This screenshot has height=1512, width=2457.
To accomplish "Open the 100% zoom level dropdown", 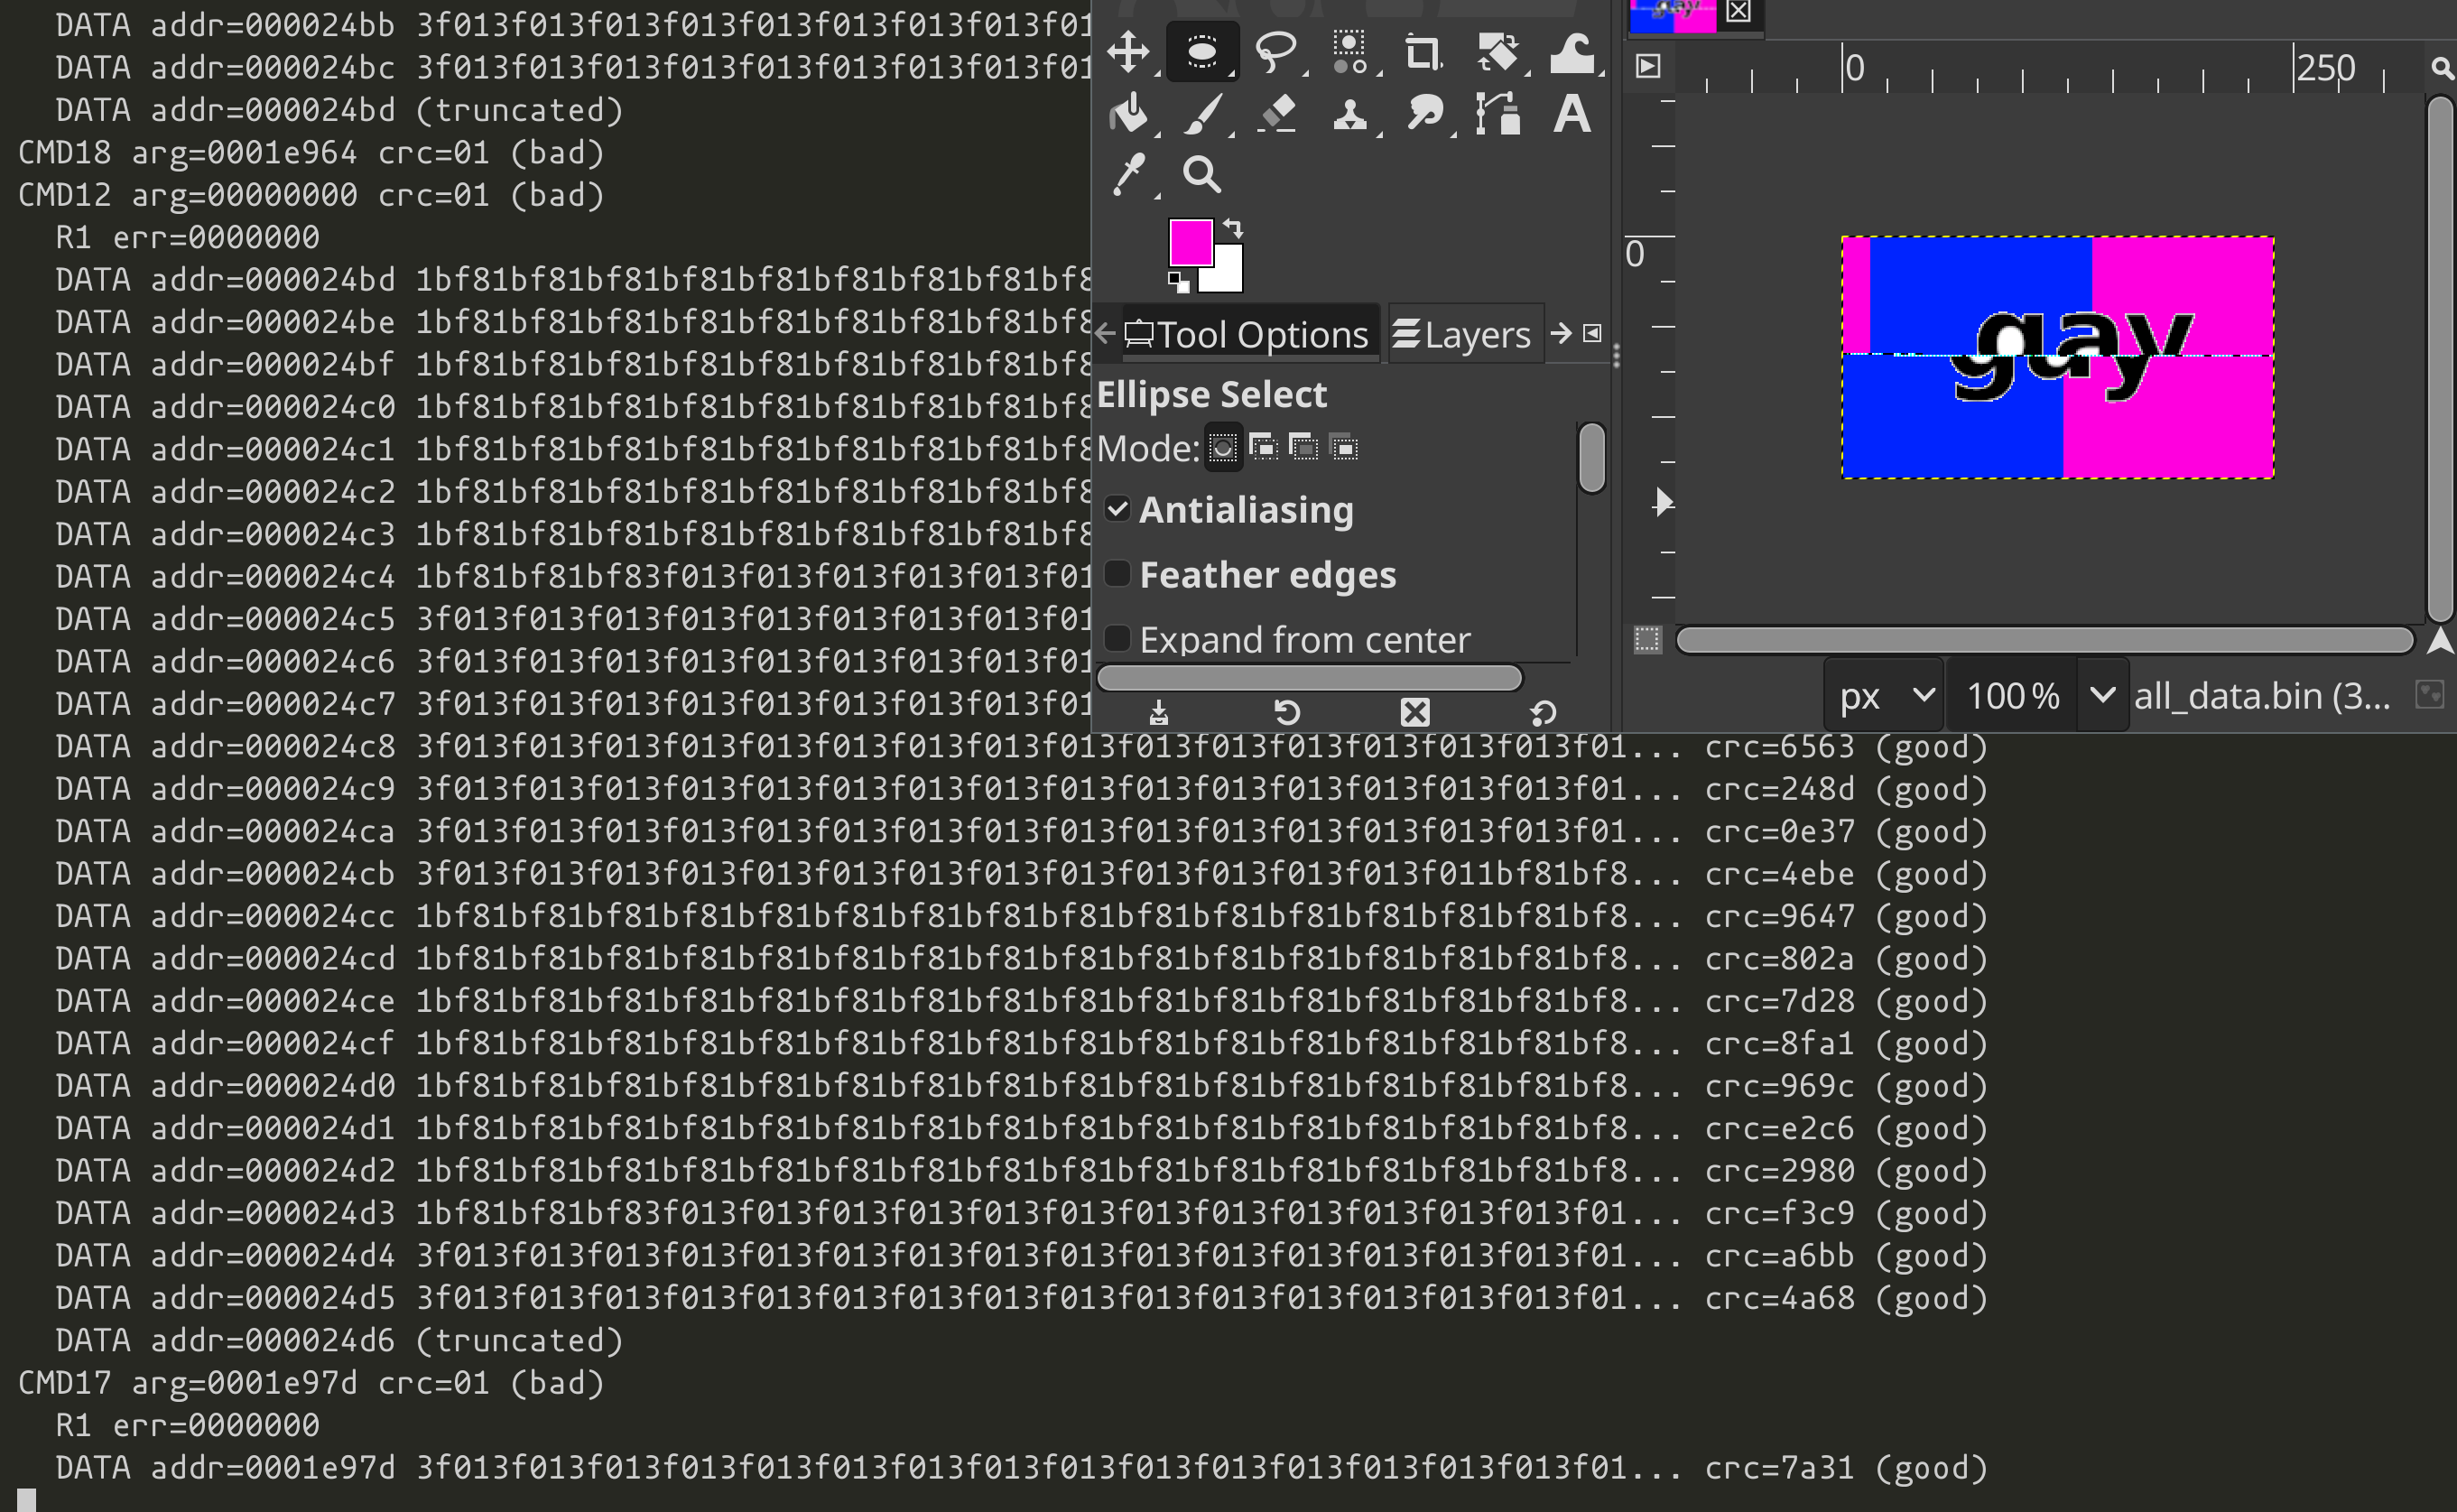I will coord(2102,695).
